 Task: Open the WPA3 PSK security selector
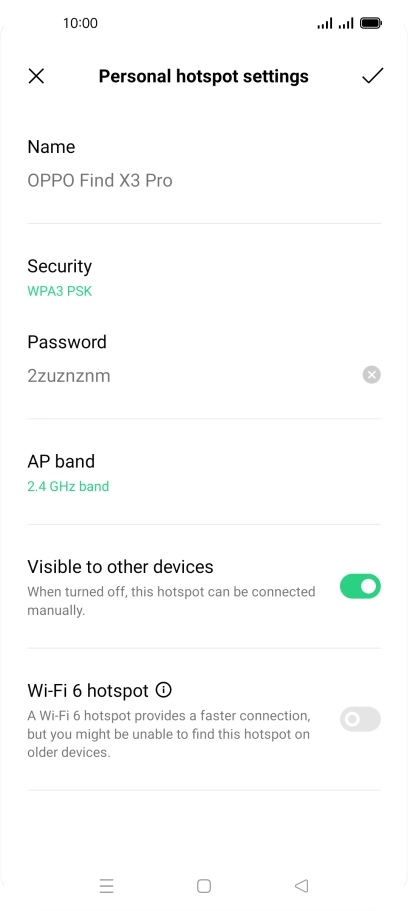(60, 291)
